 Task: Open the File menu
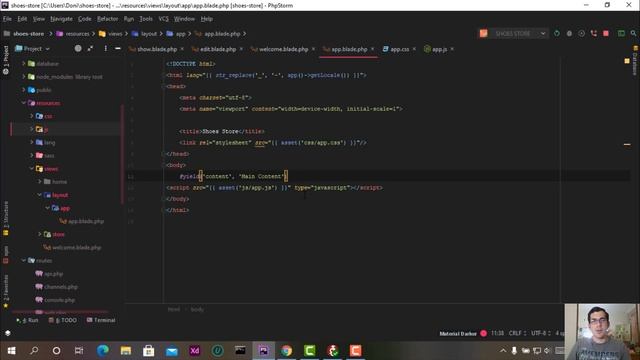[7, 19]
